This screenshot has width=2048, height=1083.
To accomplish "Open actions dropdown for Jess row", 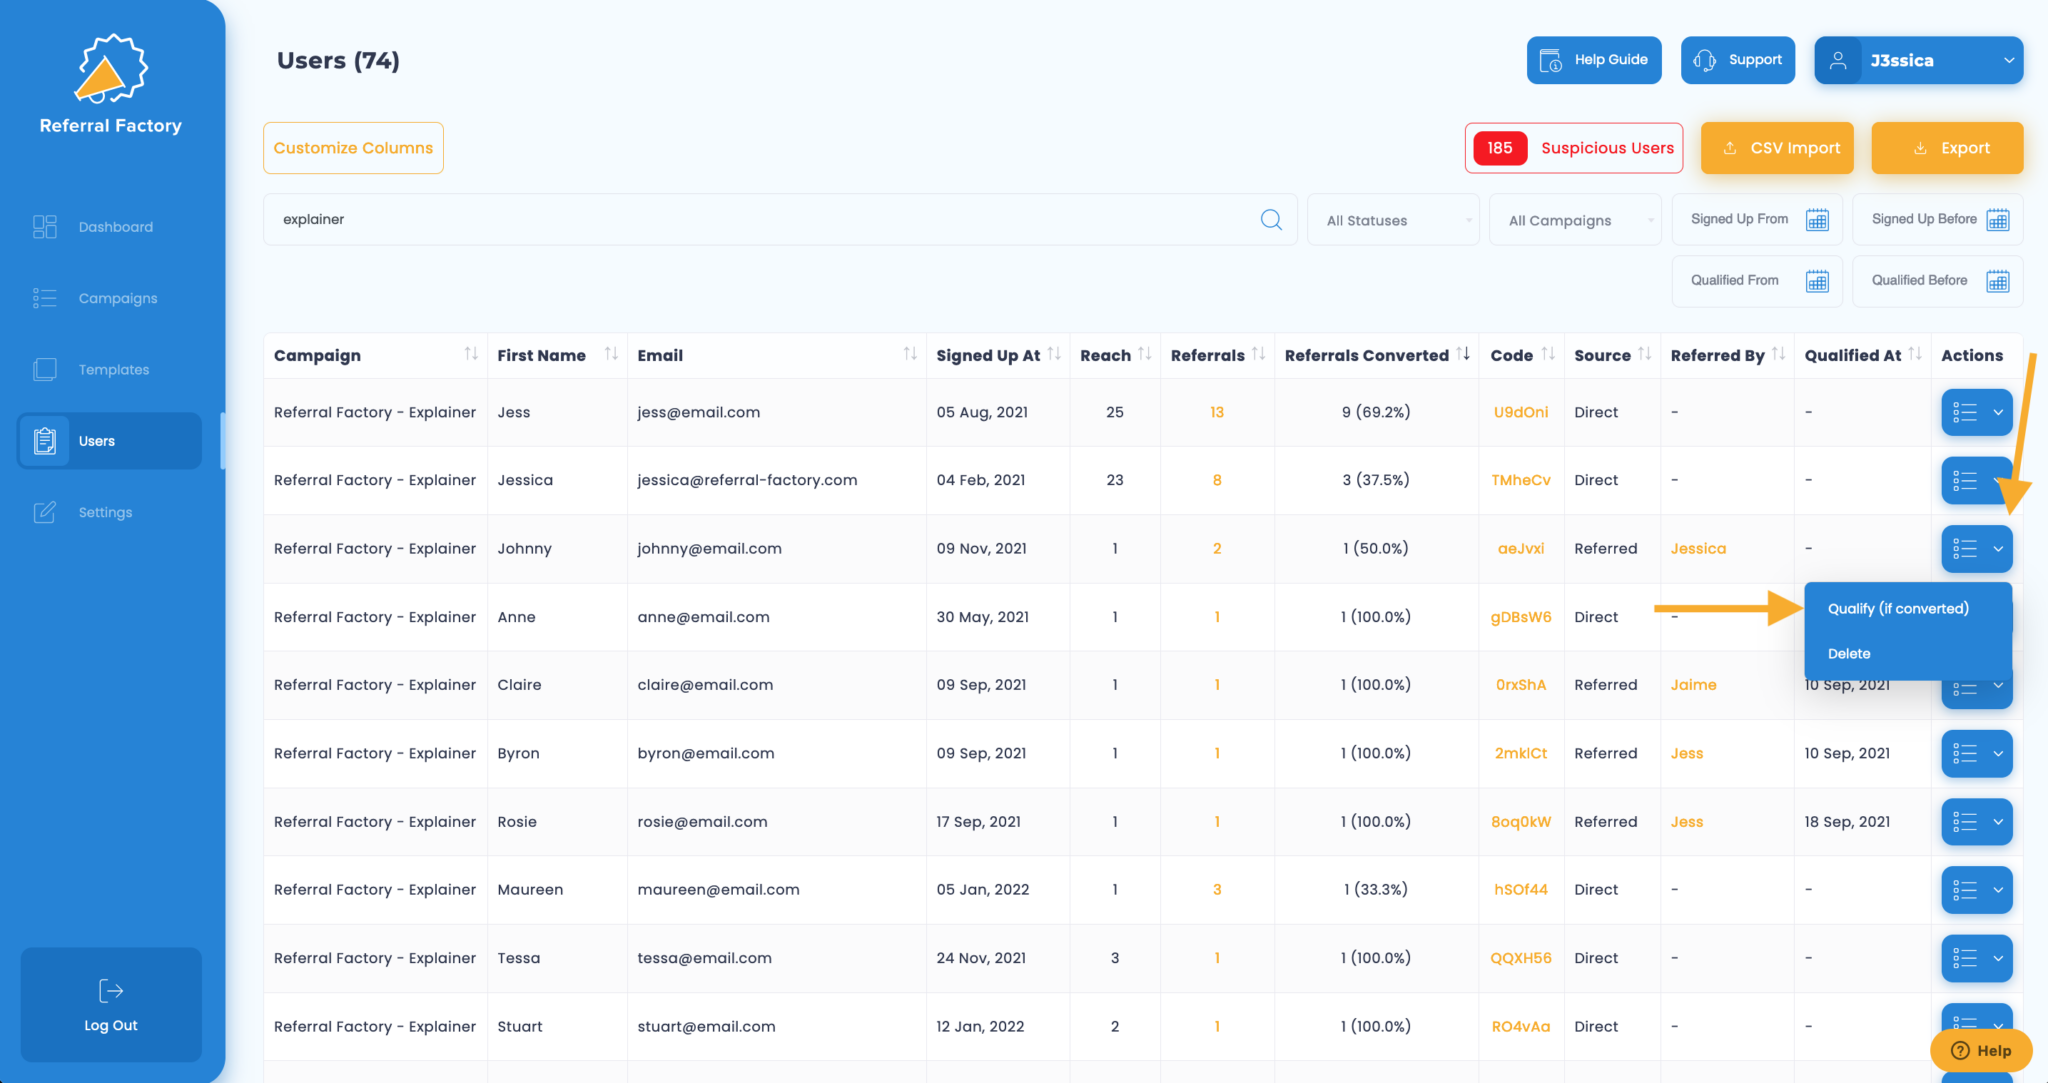I will [1977, 412].
